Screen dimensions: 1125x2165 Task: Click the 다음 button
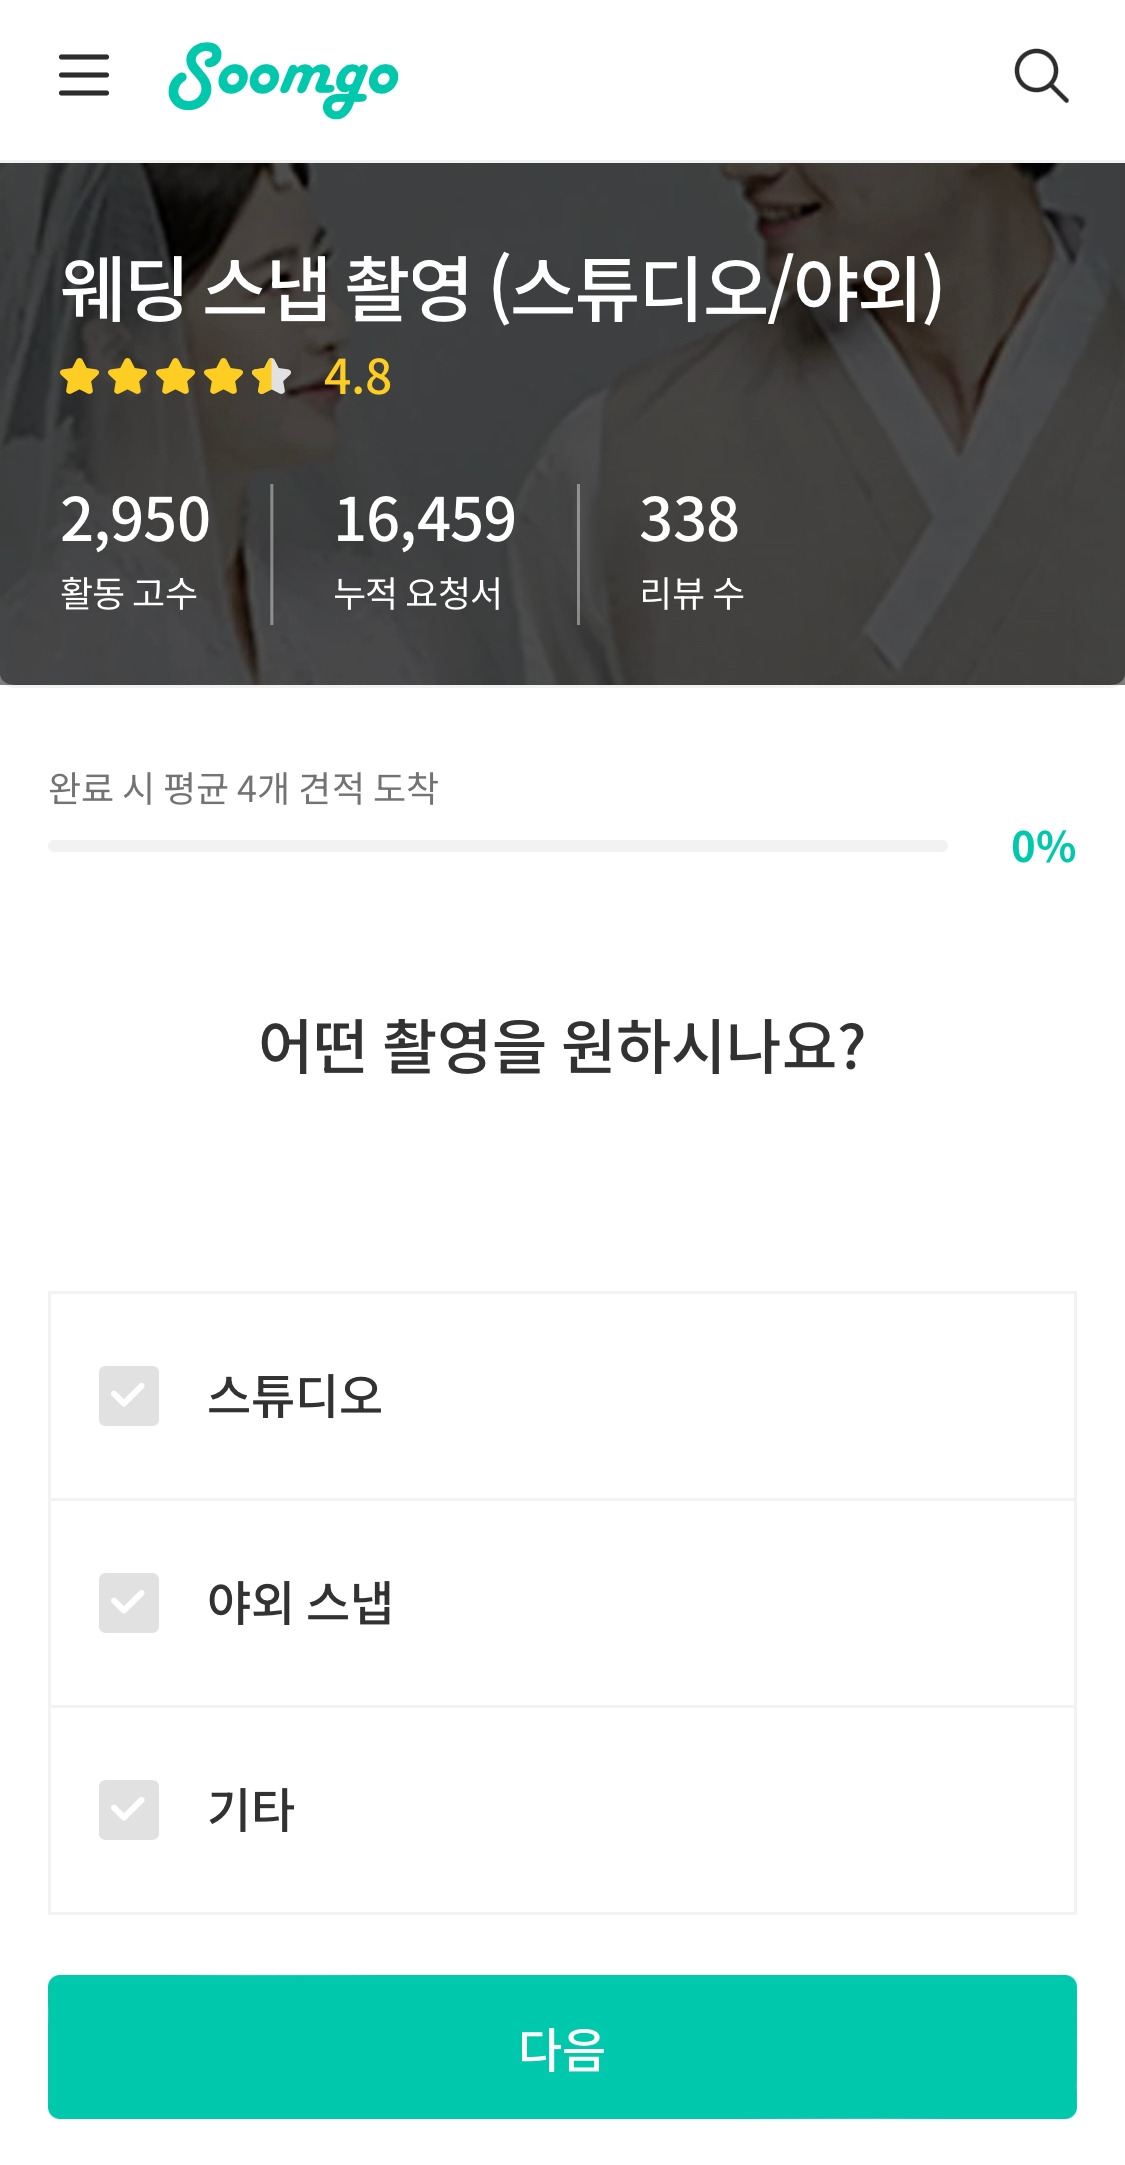pos(562,2047)
